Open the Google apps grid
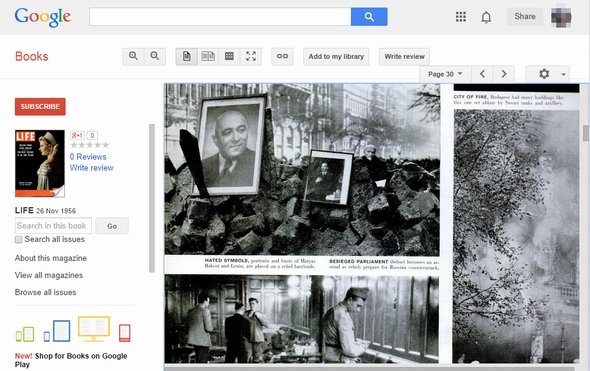The width and height of the screenshot is (590, 371). click(x=461, y=17)
